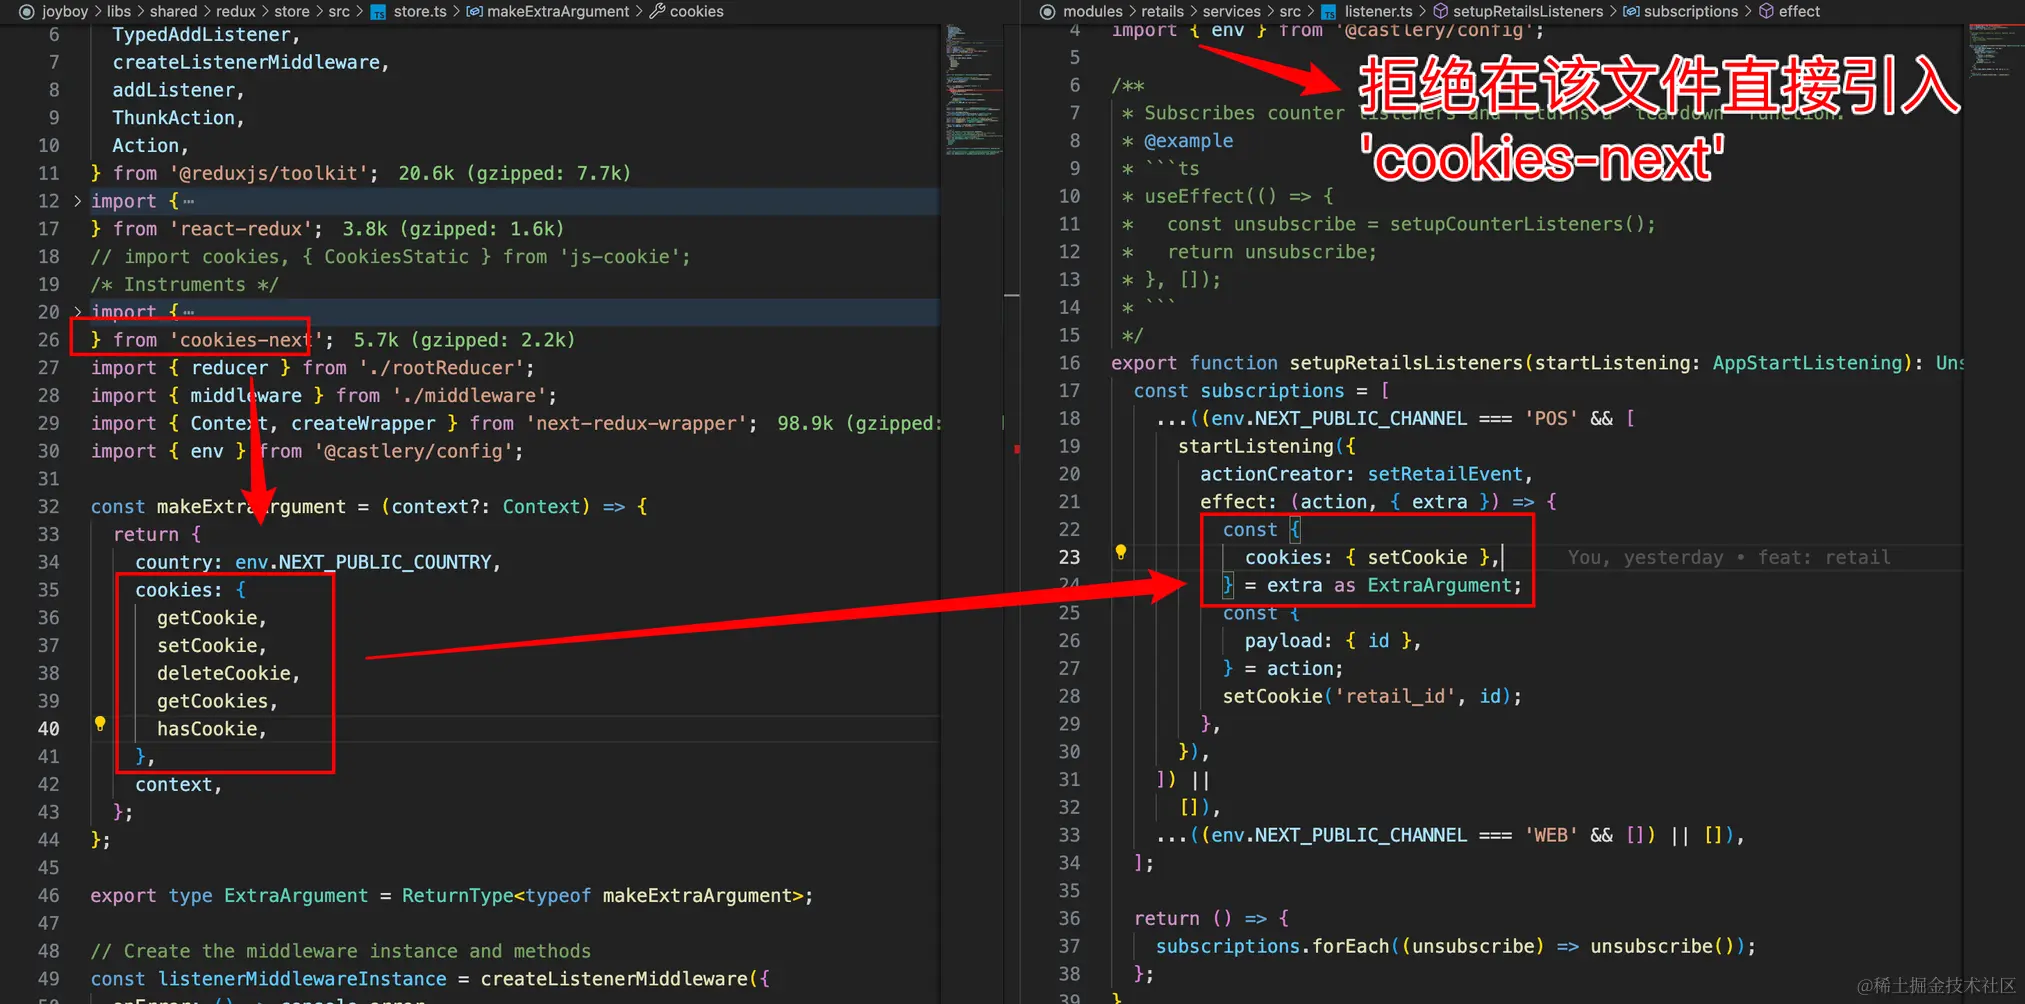This screenshot has width=2025, height=1004.
Task: Select the effect breadcrumb symbol
Action: [1799, 12]
